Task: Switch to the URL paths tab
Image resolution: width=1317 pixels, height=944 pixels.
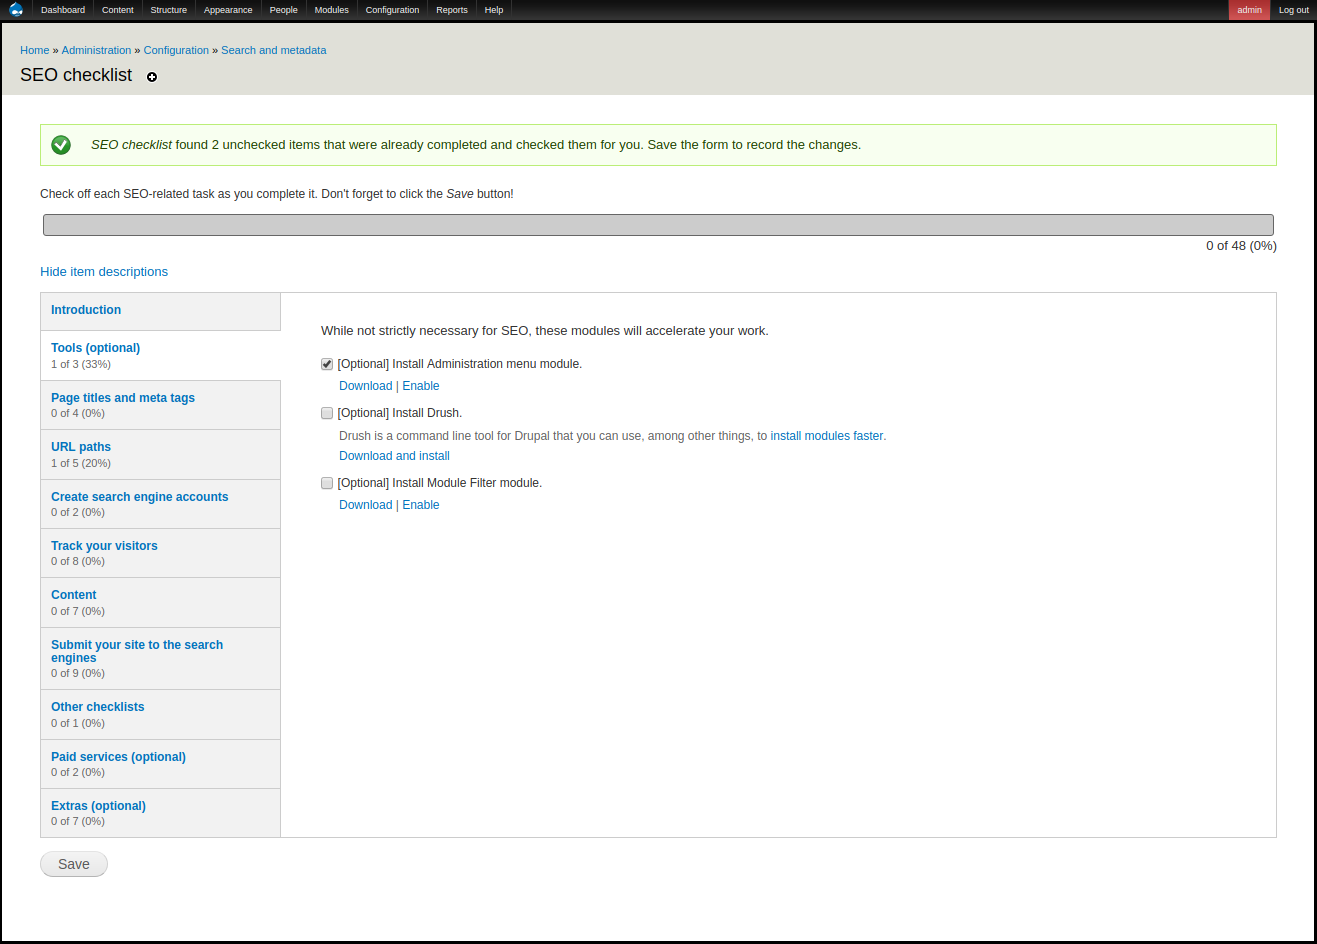Action: point(81,447)
